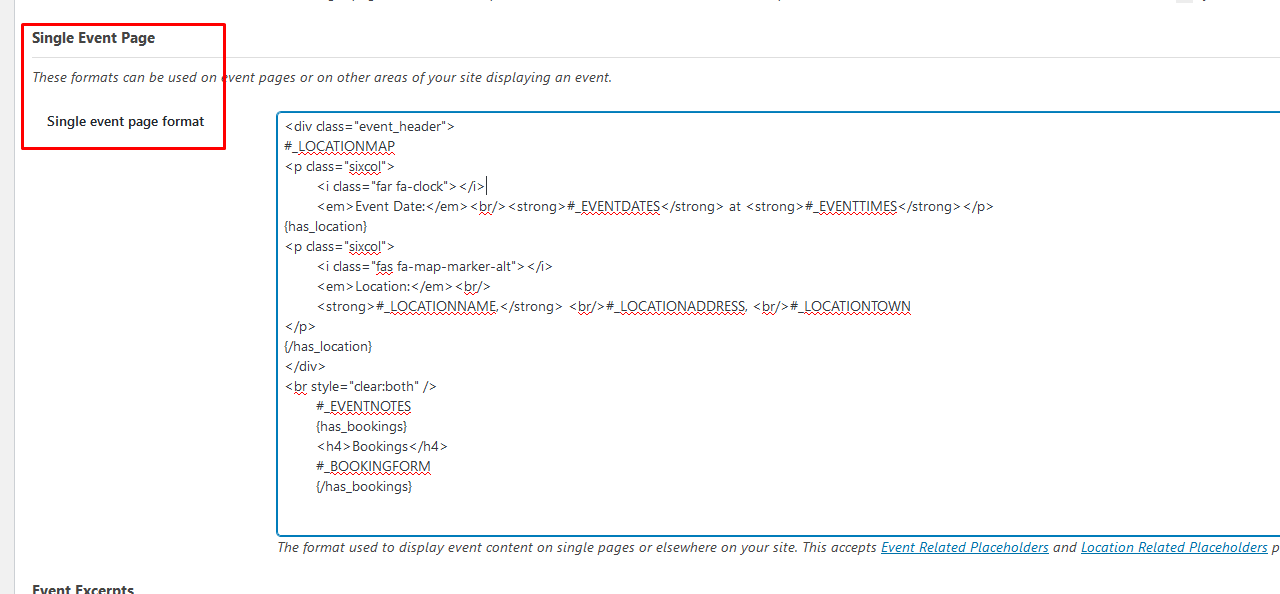Click the #_BOOKINGFORM placeholder text
Viewport: 1280px width, 594px height.
pos(373,467)
